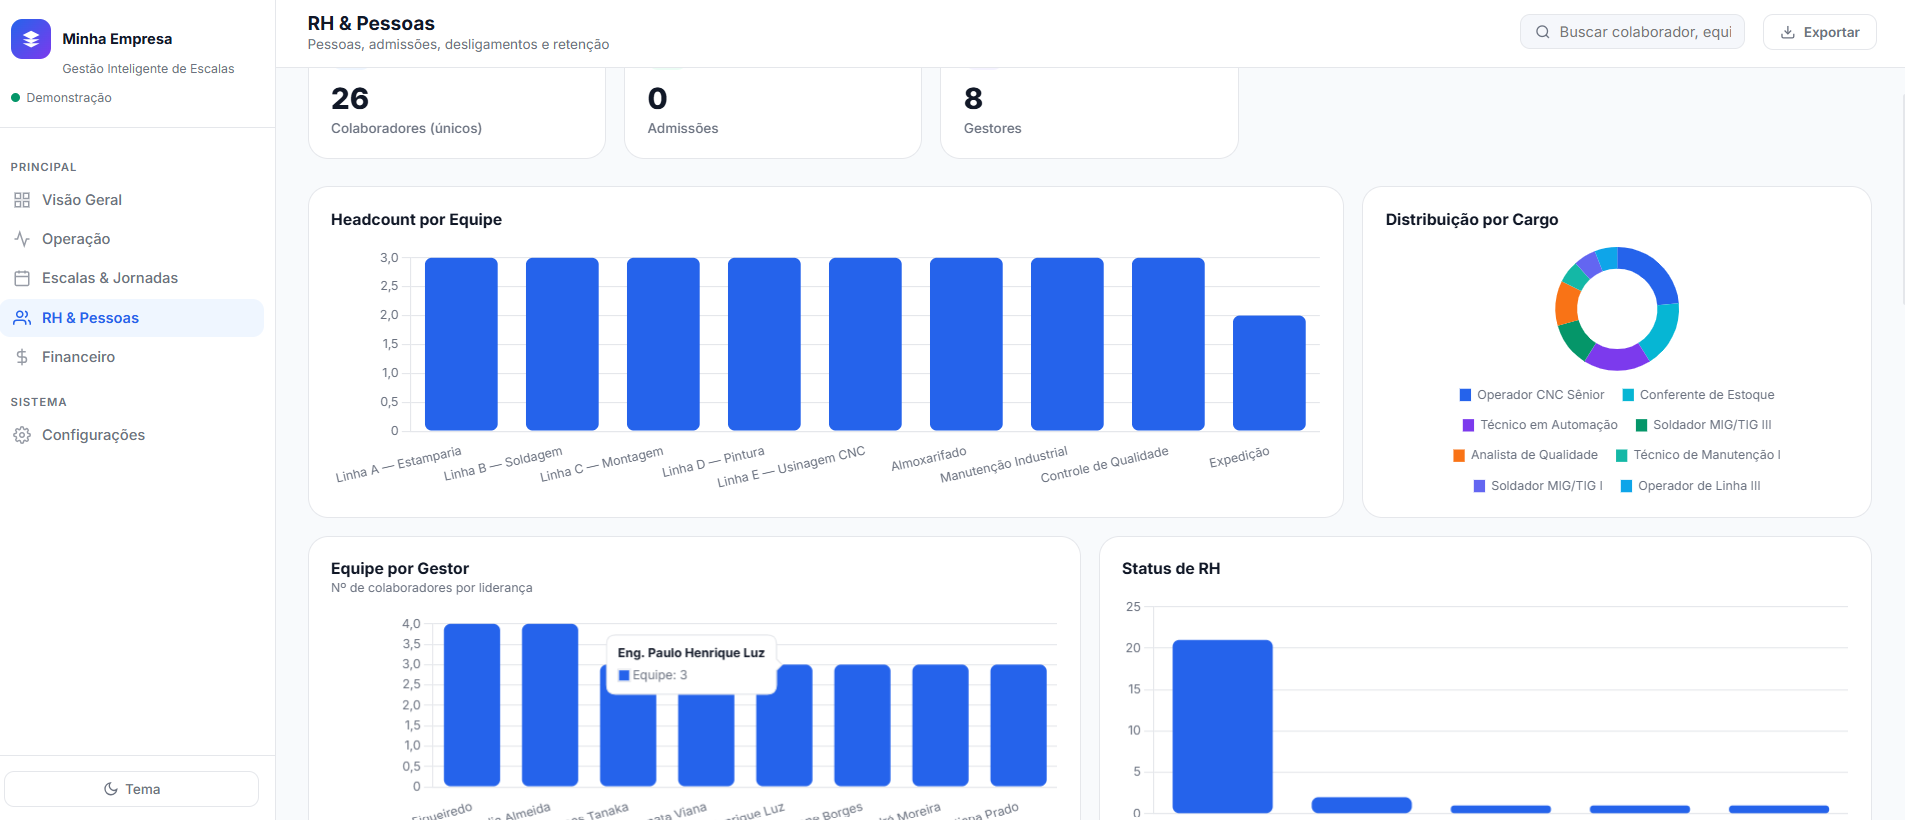1905x820 pixels.
Task: Click the search magnifier icon
Action: 1543,32
